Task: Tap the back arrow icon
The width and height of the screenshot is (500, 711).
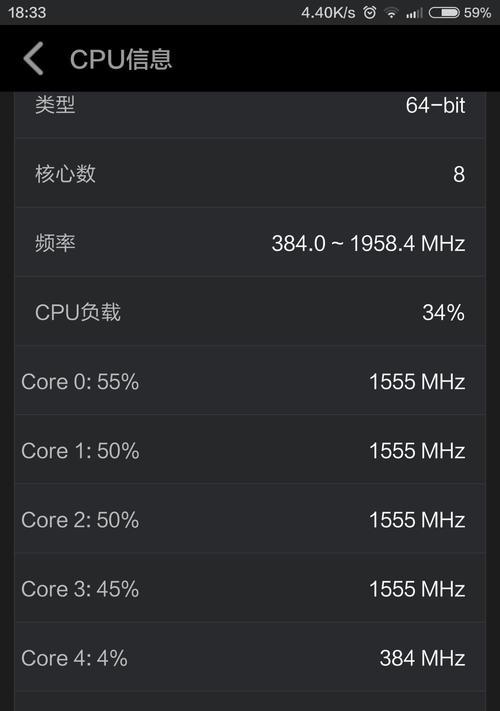Action: pyautogui.click(x=33, y=58)
